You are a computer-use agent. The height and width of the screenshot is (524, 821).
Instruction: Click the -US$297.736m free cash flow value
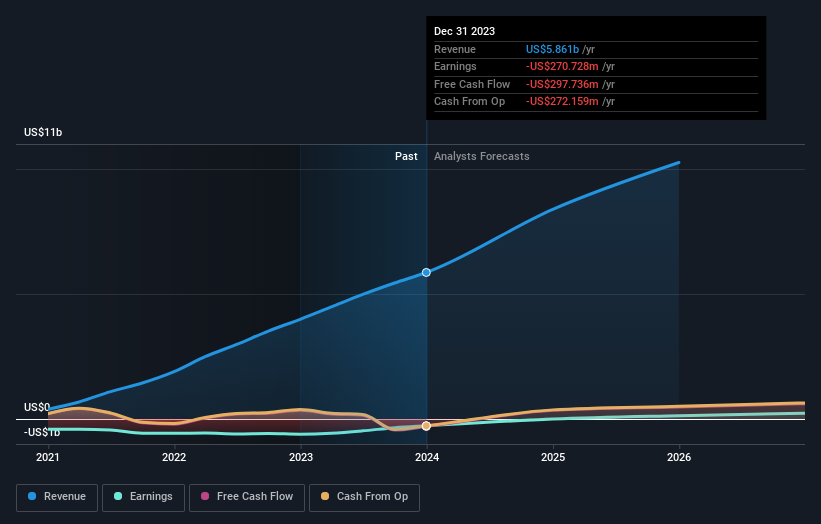[562, 84]
